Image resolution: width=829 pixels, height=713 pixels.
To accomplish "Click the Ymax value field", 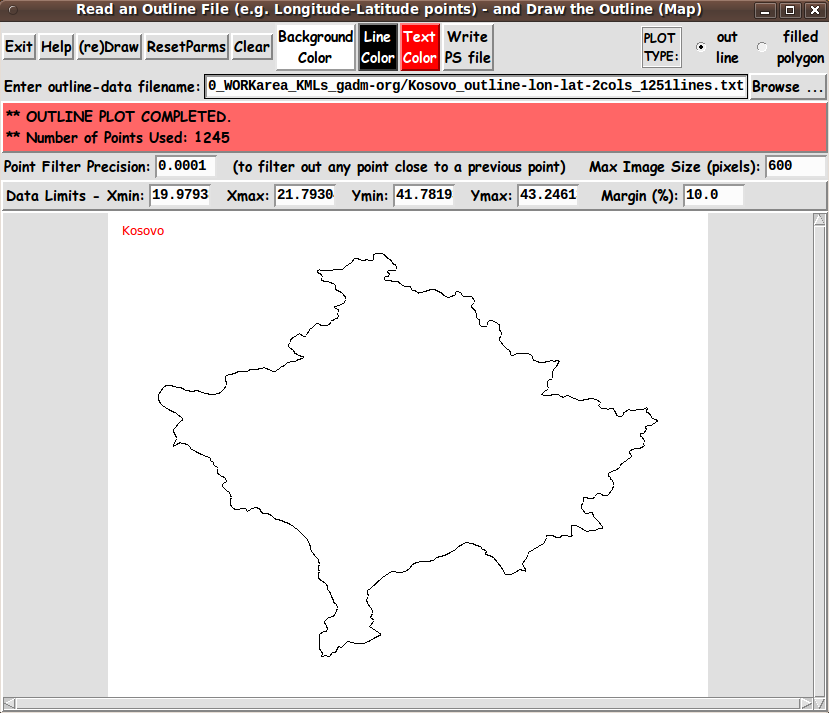I will coord(548,195).
